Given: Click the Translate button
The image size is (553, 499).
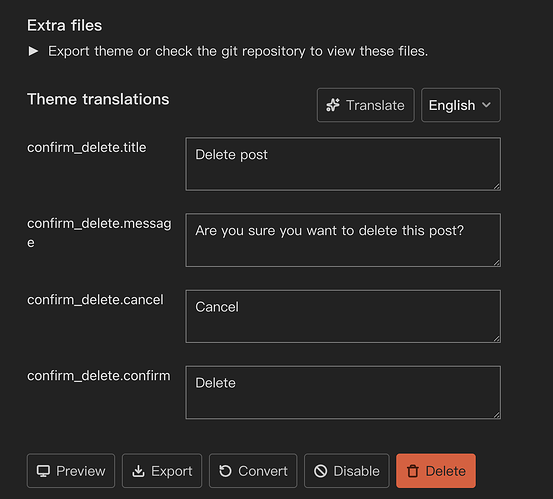Looking at the screenshot, I should pyautogui.click(x=365, y=105).
